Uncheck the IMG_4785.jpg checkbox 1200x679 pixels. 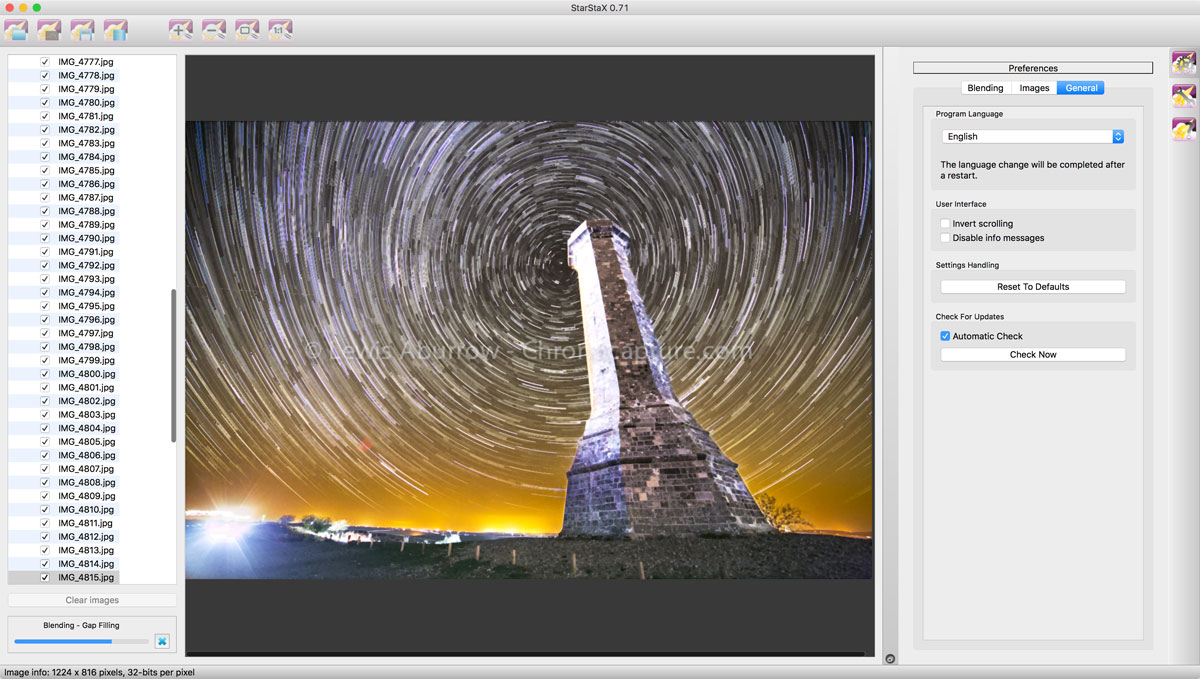45,170
